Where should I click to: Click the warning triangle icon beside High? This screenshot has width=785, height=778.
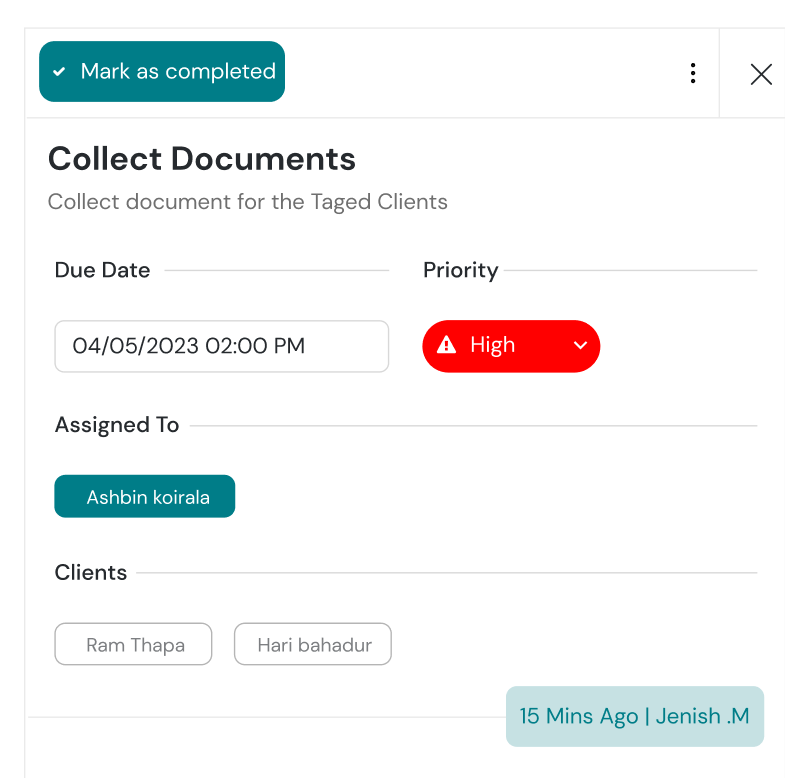[x=447, y=346]
